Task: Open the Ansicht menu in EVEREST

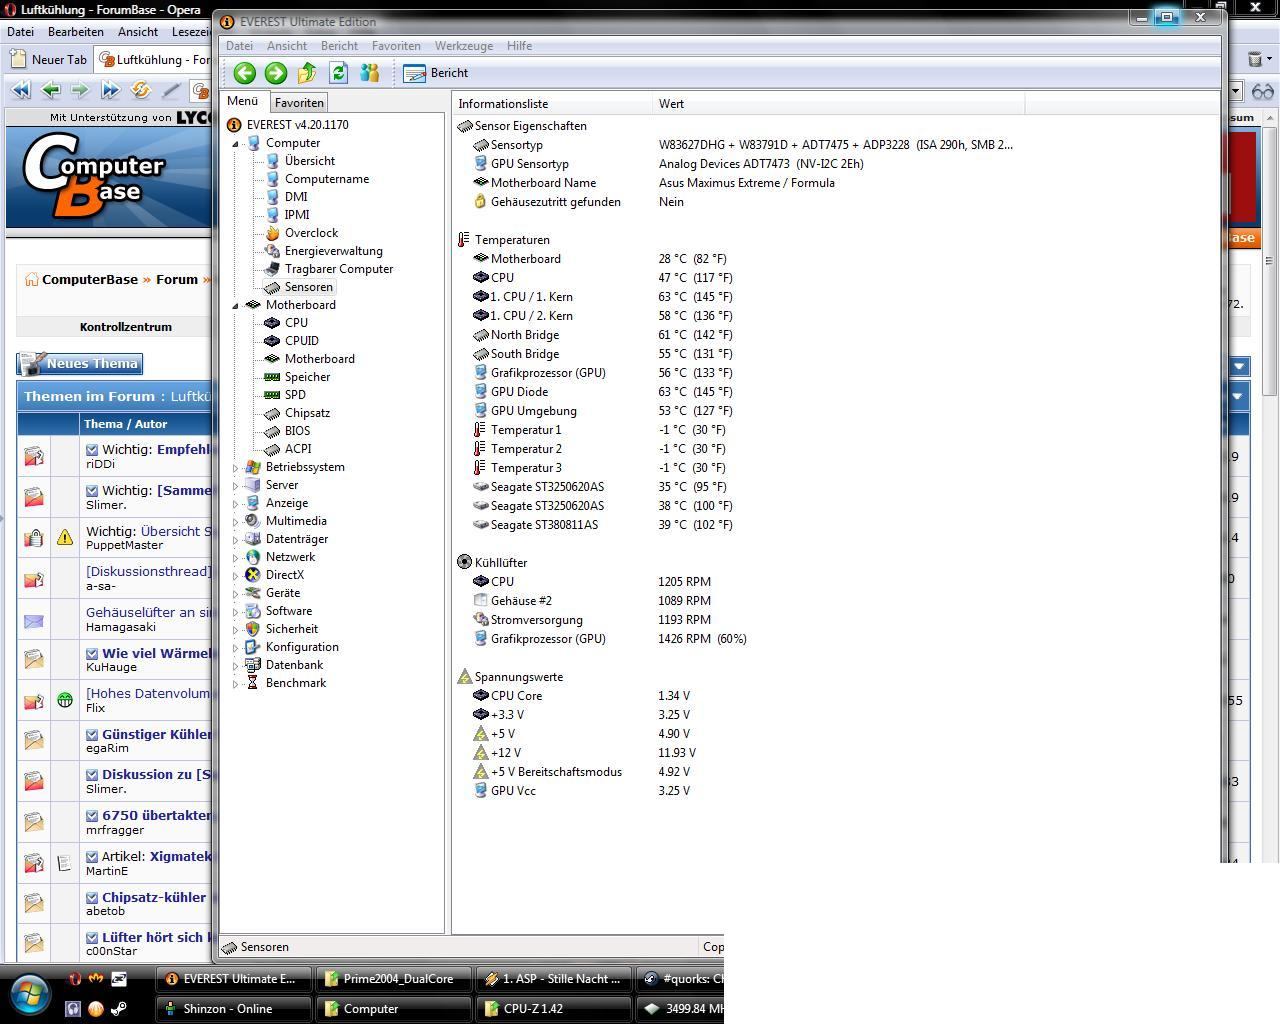Action: click(287, 46)
